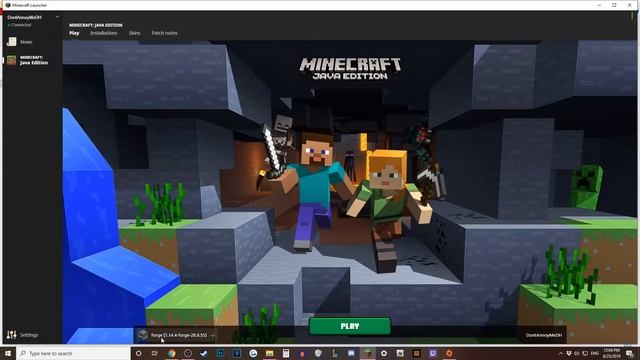Open the Installations tab

click(103, 33)
